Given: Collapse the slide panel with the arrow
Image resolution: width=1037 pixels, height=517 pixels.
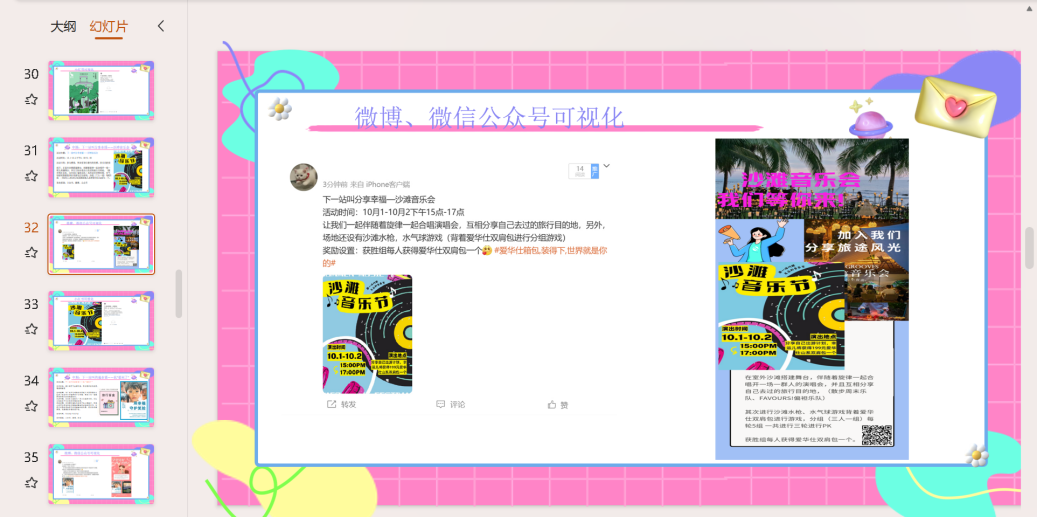Looking at the screenshot, I should pyautogui.click(x=161, y=26).
